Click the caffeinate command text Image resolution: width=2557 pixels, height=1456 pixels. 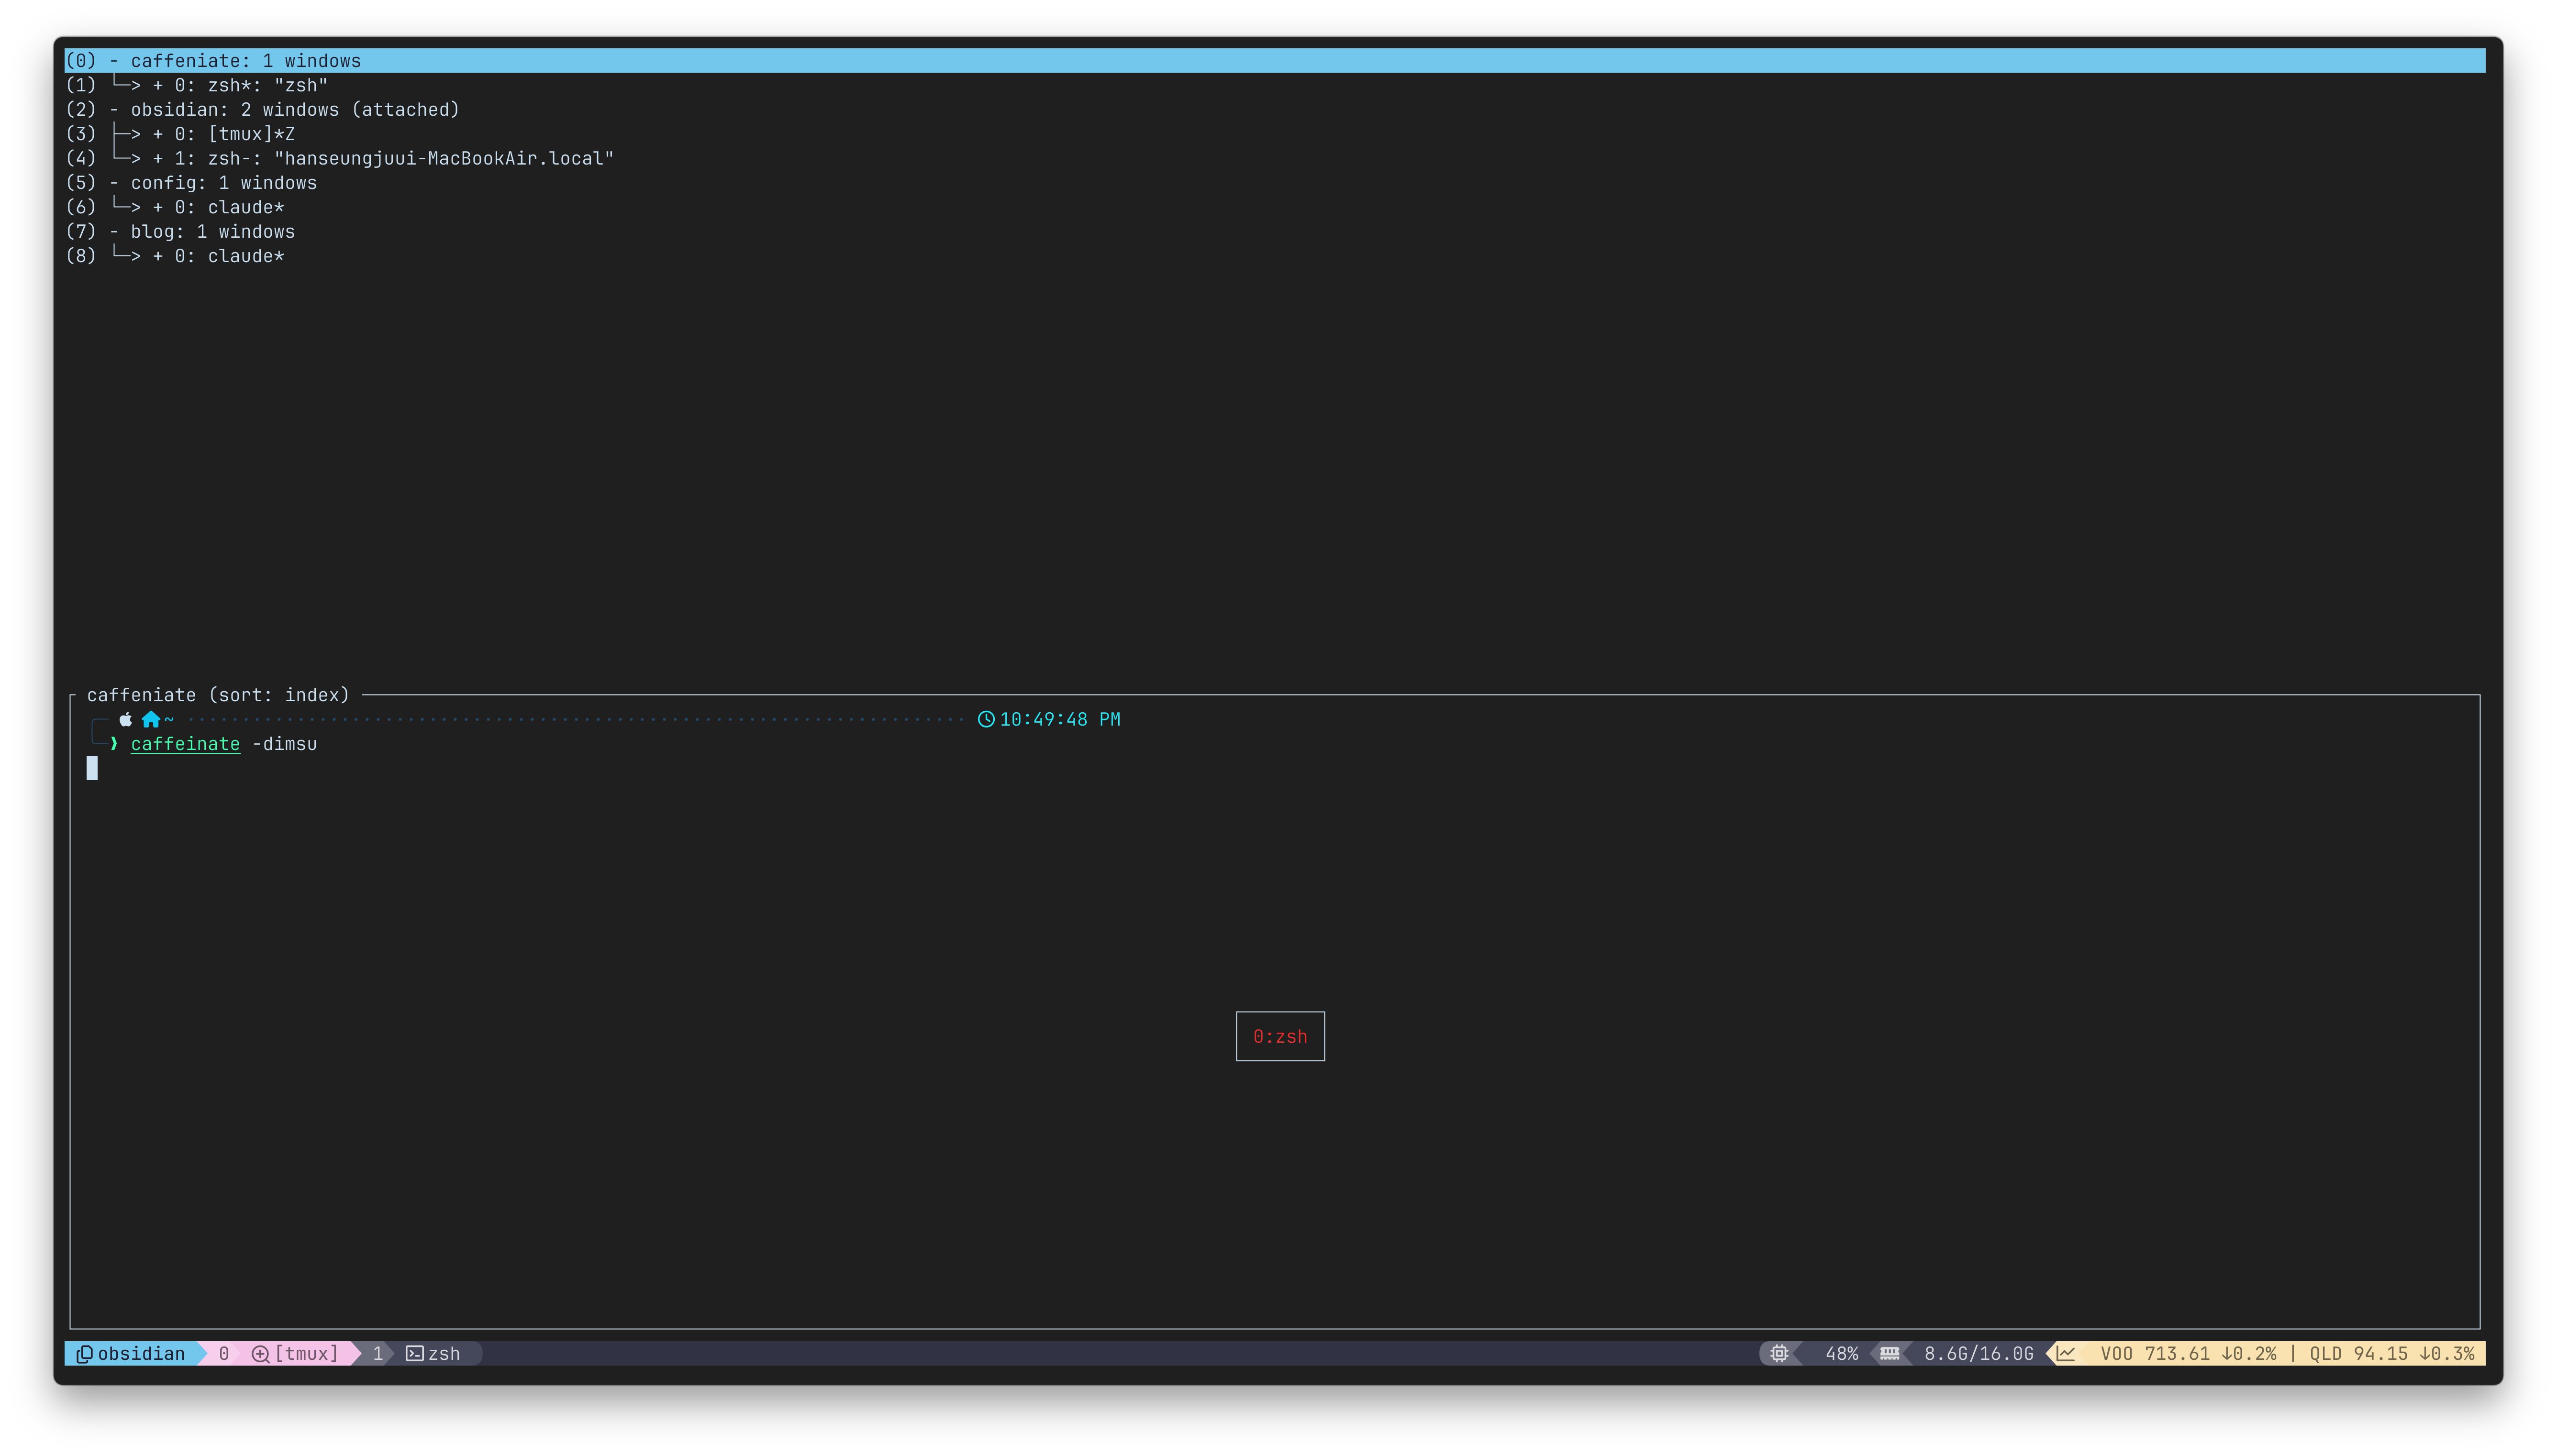(185, 744)
